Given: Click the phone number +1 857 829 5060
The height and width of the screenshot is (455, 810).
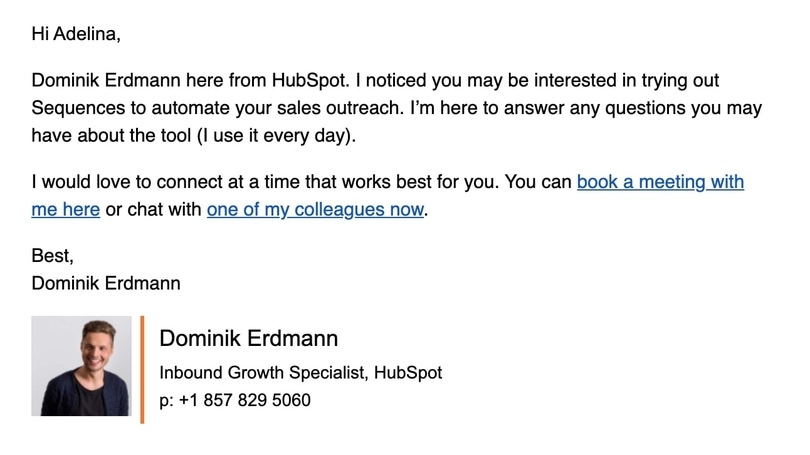Looking at the screenshot, I should (244, 400).
